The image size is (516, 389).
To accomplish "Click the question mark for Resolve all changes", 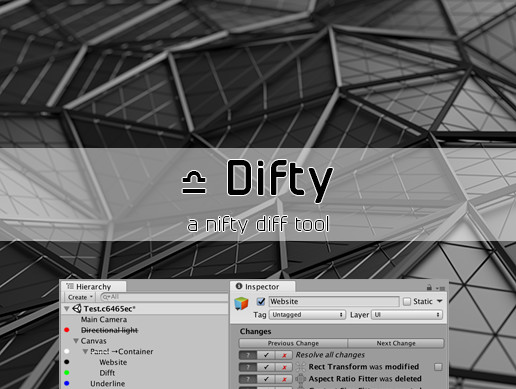I will (248, 355).
